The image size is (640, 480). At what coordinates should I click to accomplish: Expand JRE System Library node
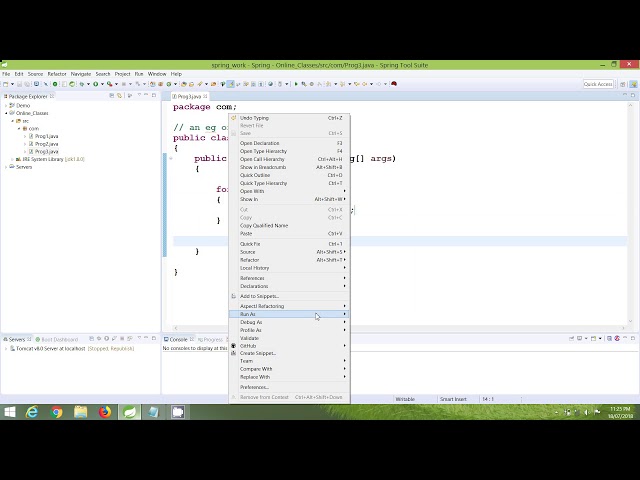pyautogui.click(x=12, y=159)
